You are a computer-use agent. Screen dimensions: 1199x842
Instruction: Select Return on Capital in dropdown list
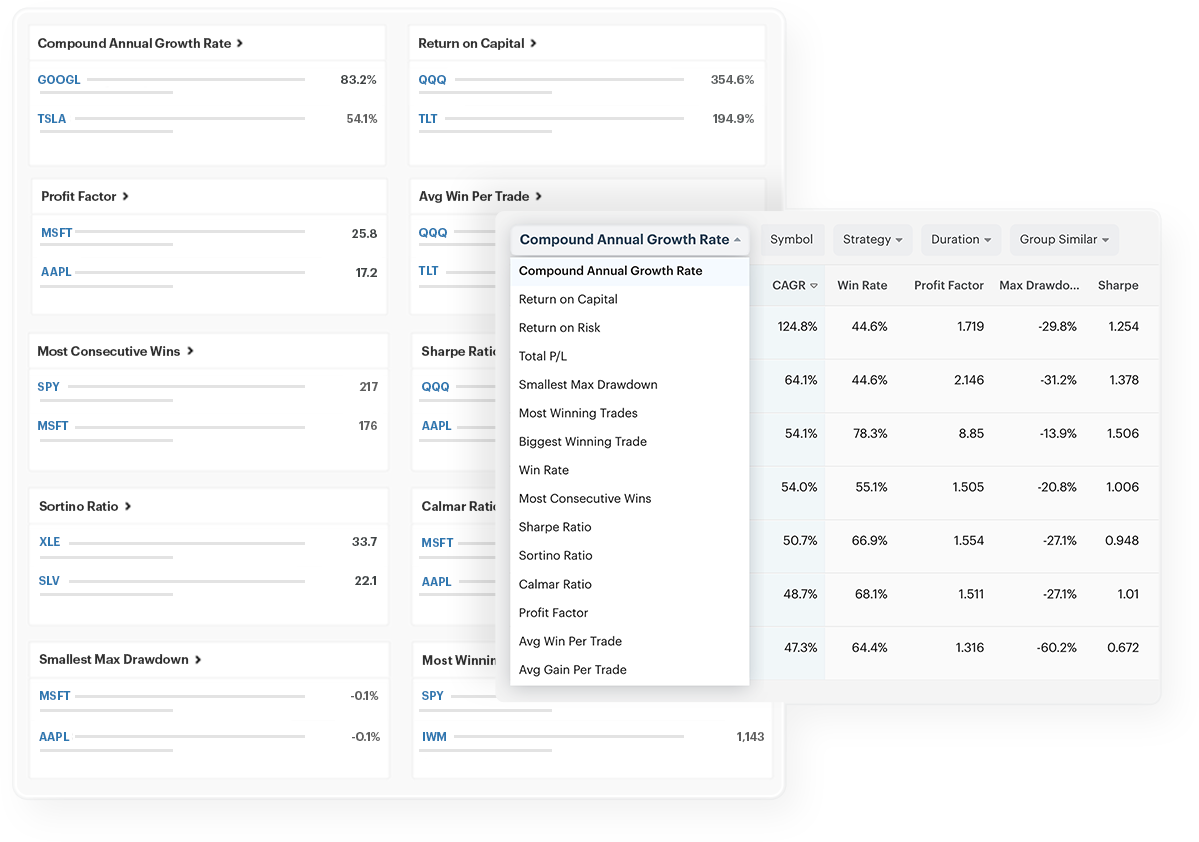coord(629,299)
